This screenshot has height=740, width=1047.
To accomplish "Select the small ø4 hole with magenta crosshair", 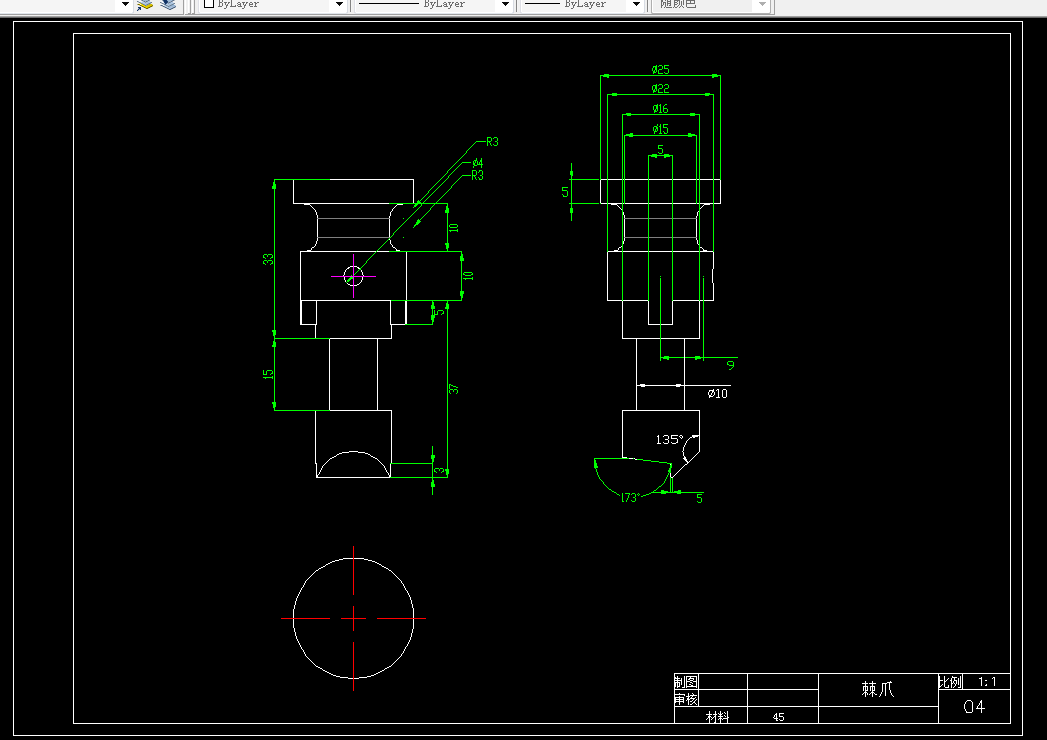I will tap(353, 276).
